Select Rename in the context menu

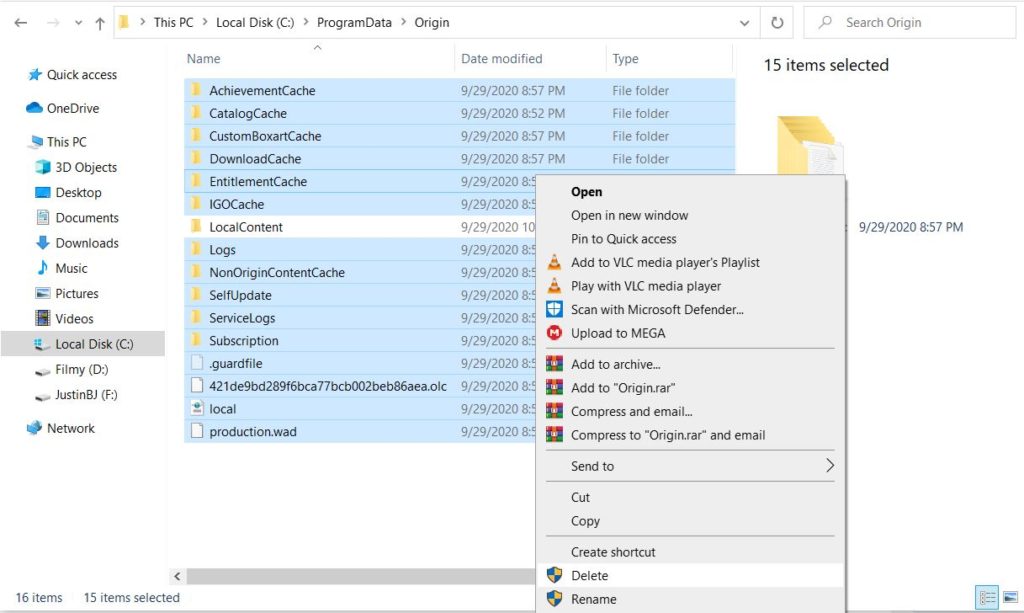click(593, 599)
